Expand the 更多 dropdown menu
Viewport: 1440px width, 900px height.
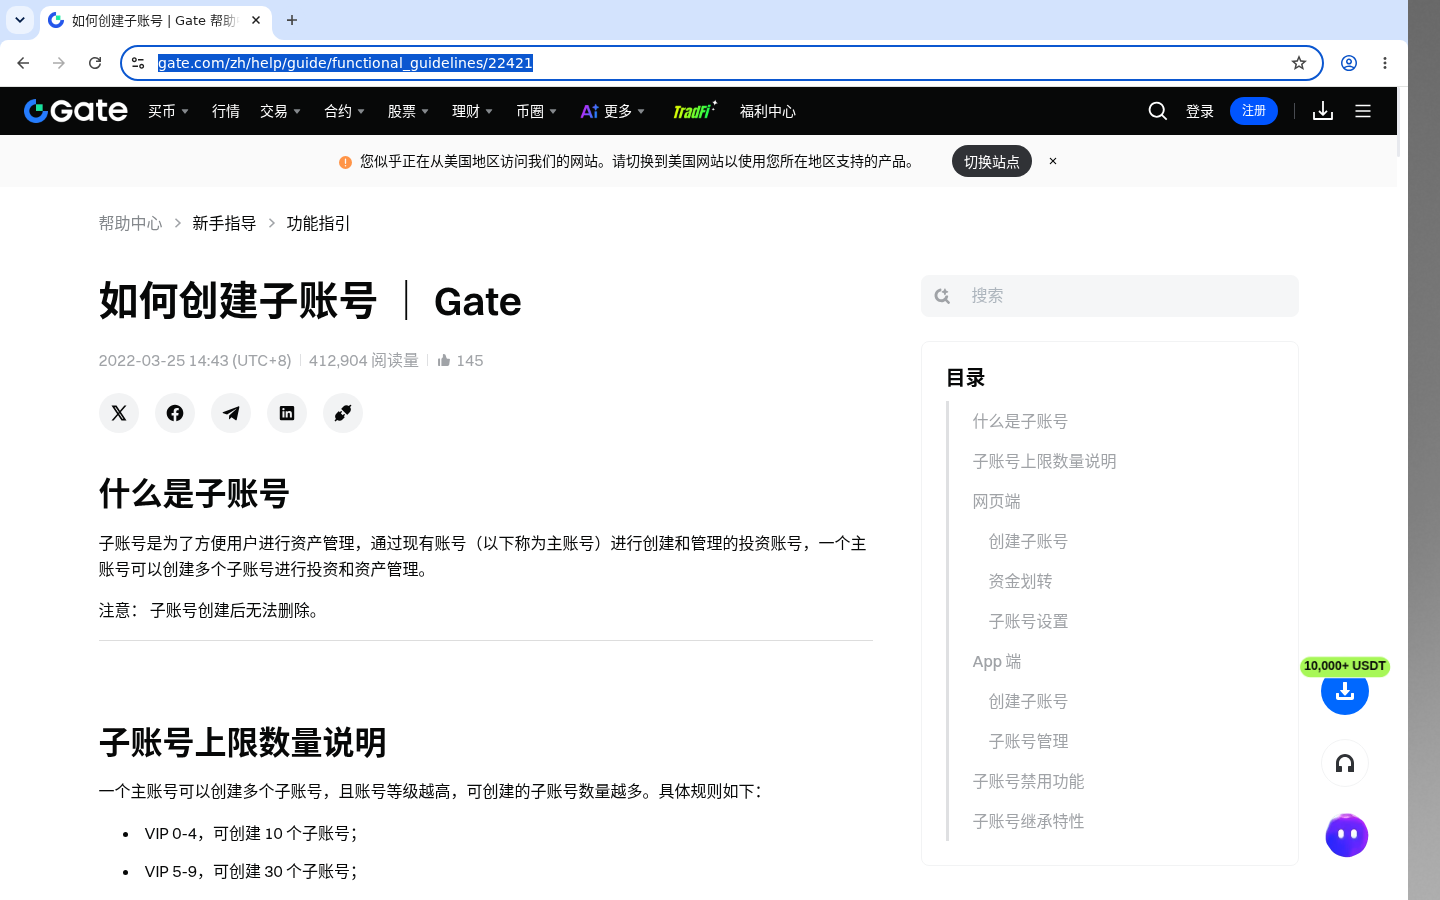[x=613, y=111]
